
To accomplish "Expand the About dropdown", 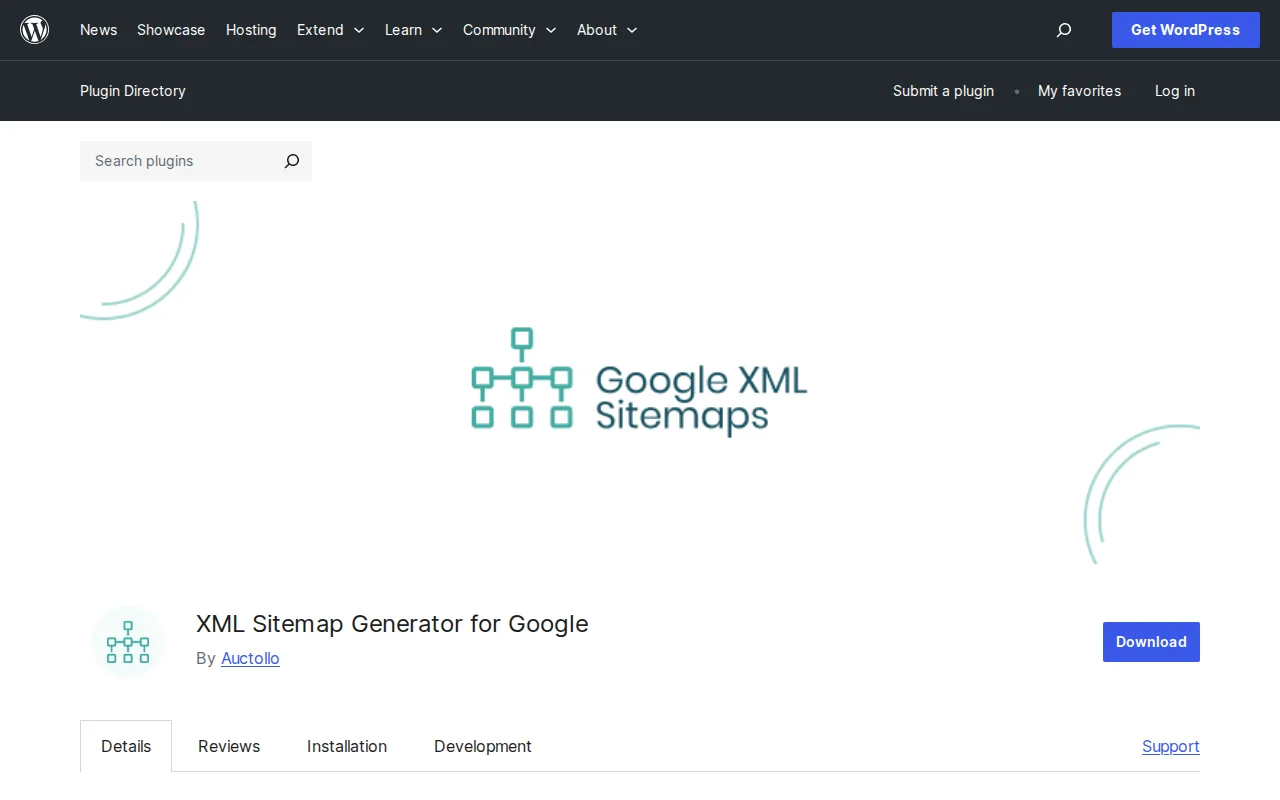I will [606, 30].
